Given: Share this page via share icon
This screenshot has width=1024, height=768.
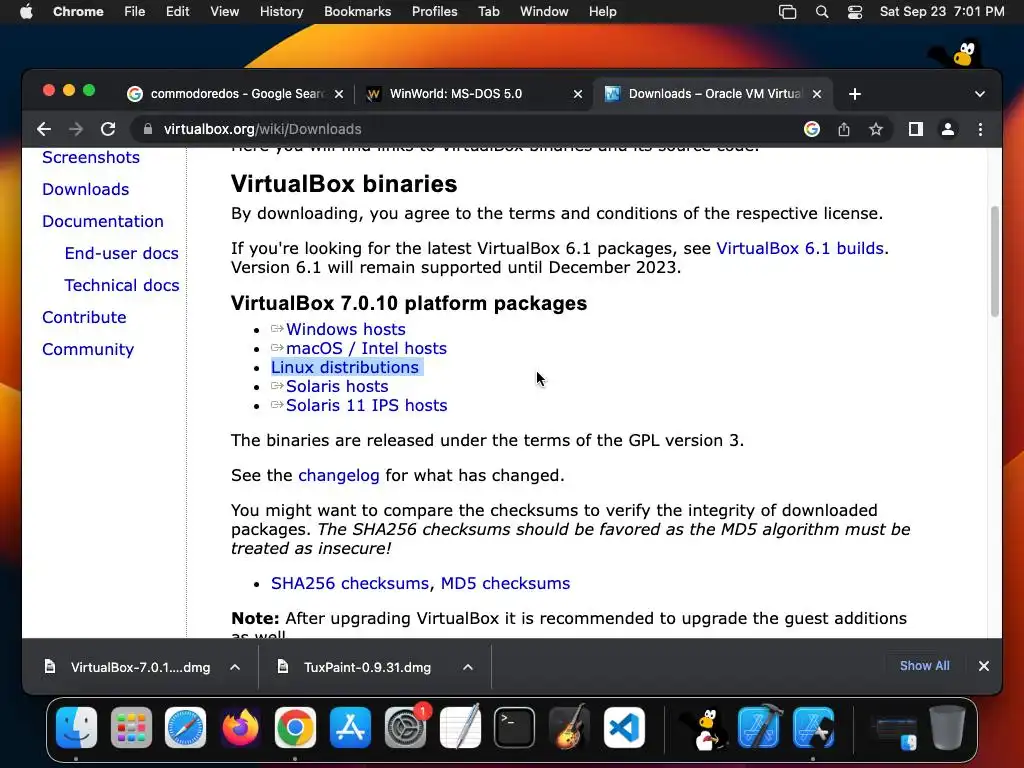Looking at the screenshot, I should [x=844, y=129].
